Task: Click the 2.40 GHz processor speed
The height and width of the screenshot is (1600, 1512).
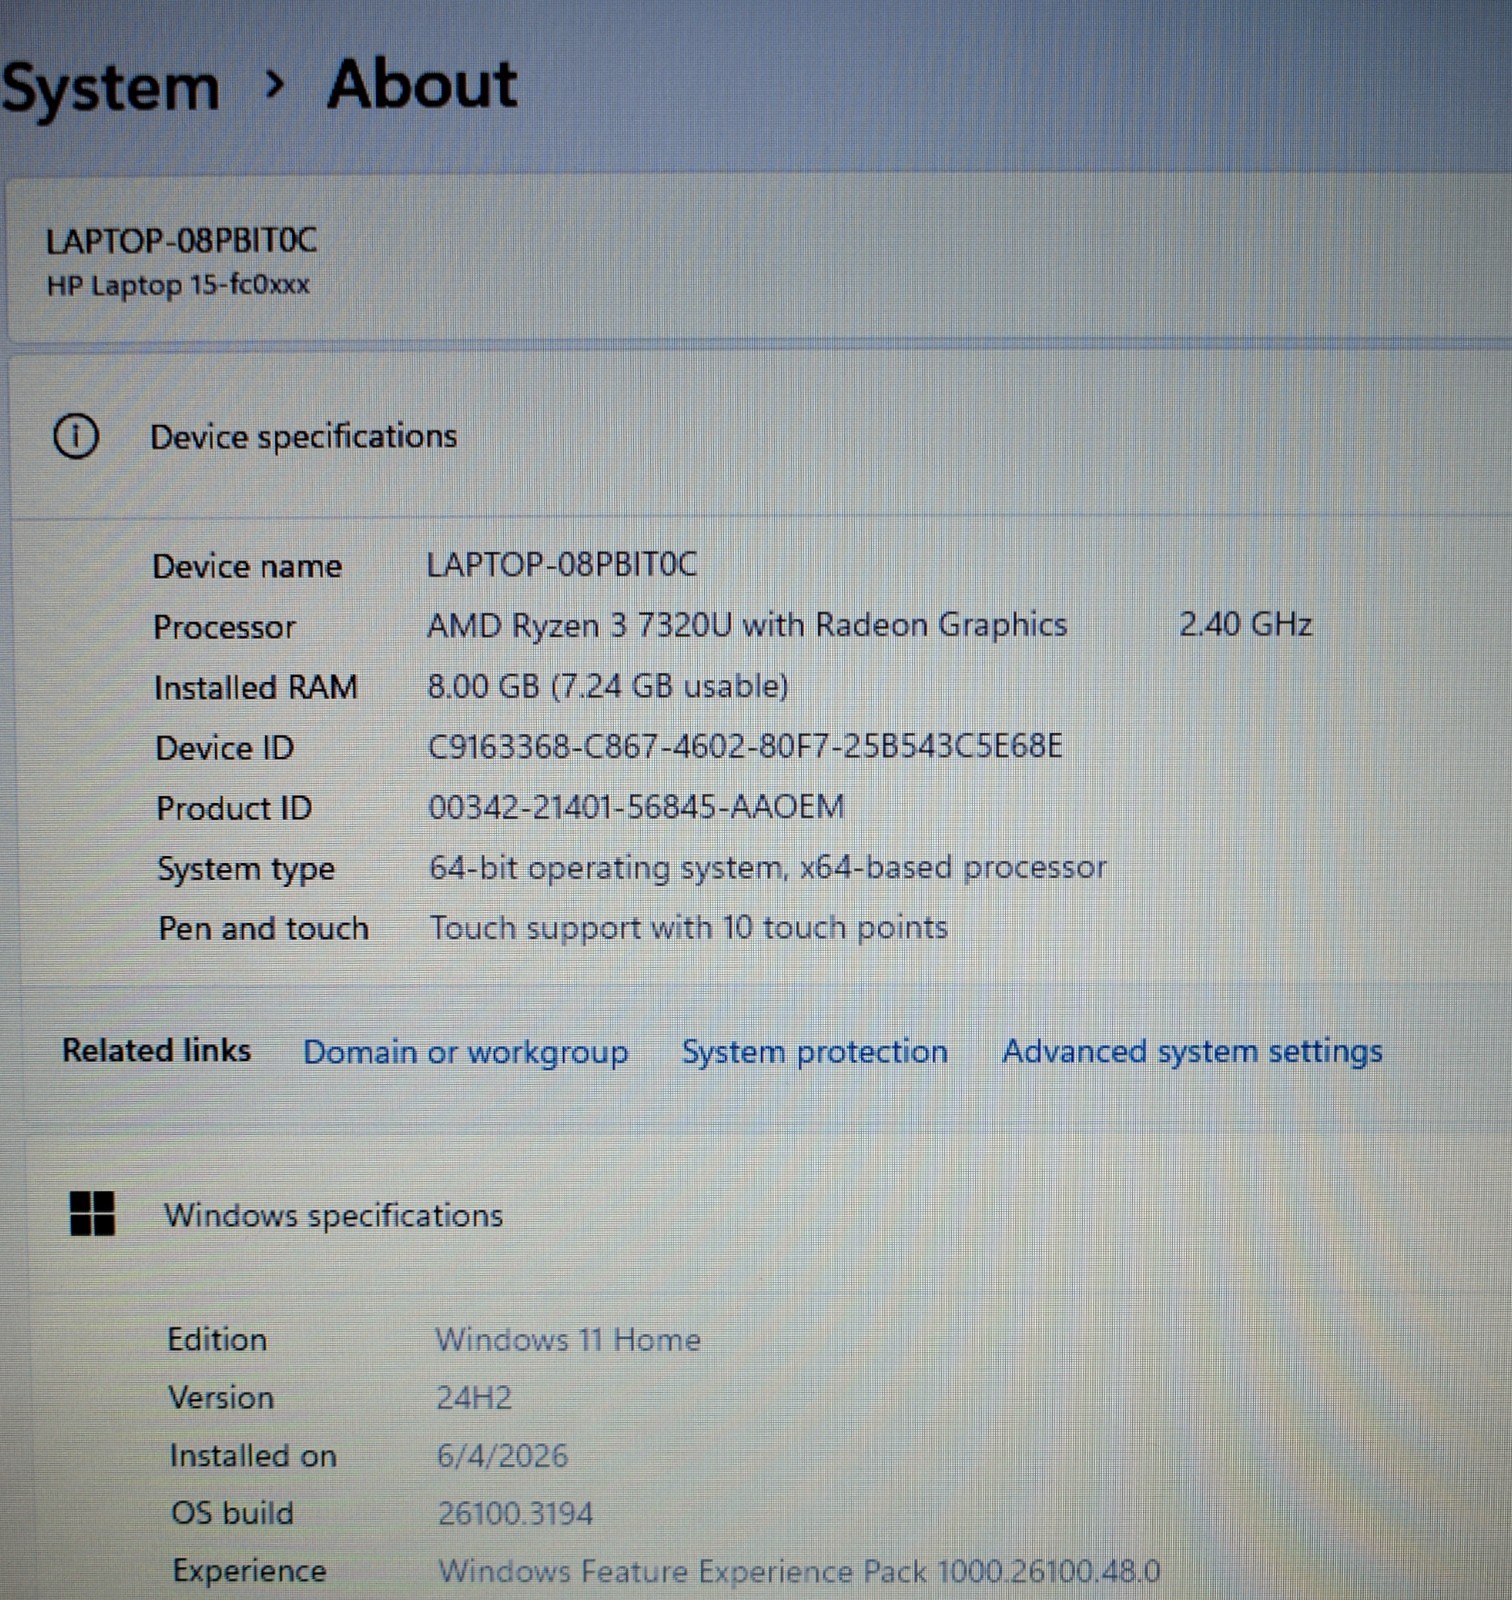Action: [x=1245, y=624]
